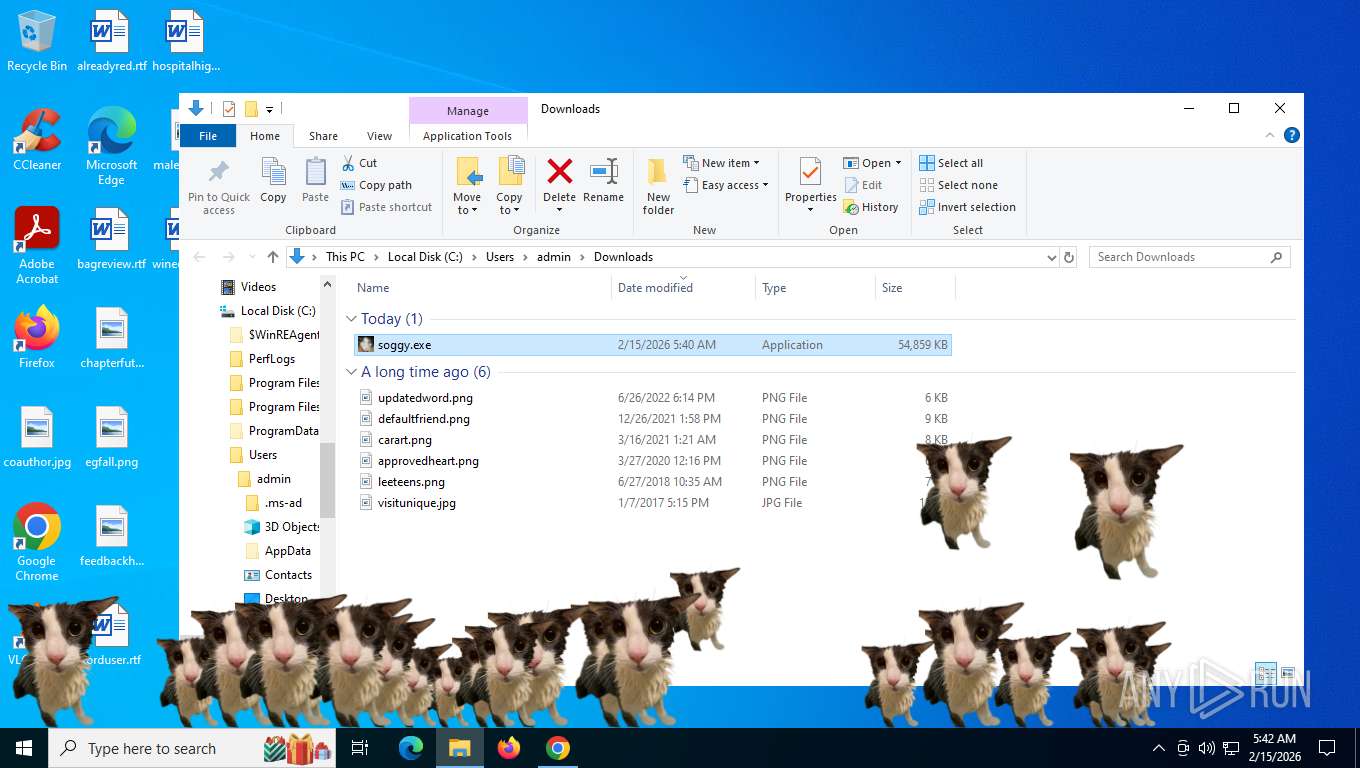
Task: Click Pin to Quick access icon
Action: pyautogui.click(x=218, y=171)
